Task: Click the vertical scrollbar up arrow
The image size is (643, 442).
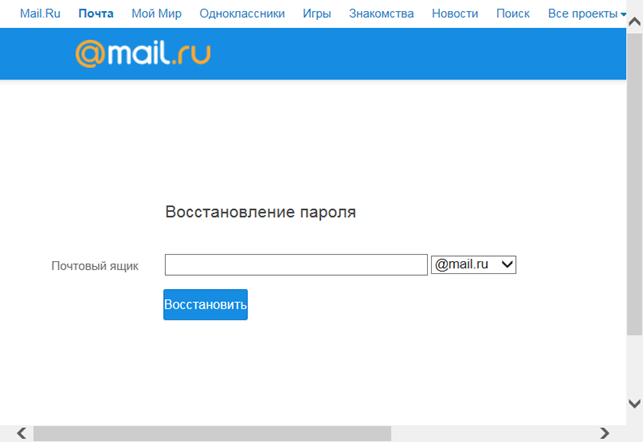Action: (x=634, y=22)
